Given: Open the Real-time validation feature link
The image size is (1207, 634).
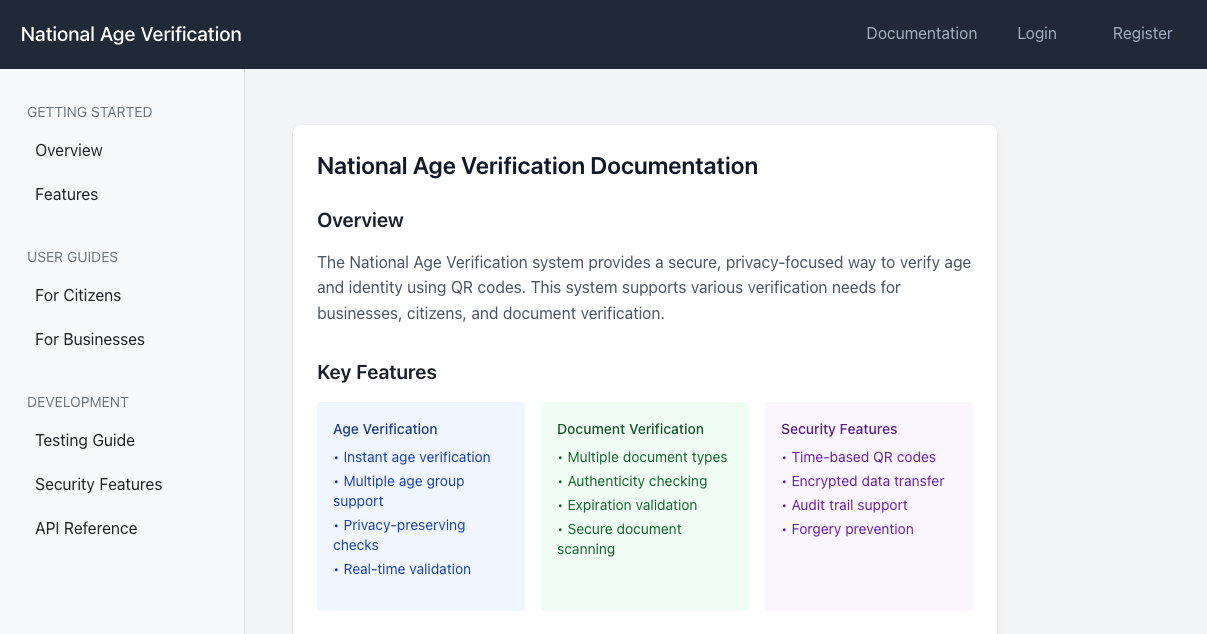Looking at the screenshot, I should tap(407, 569).
